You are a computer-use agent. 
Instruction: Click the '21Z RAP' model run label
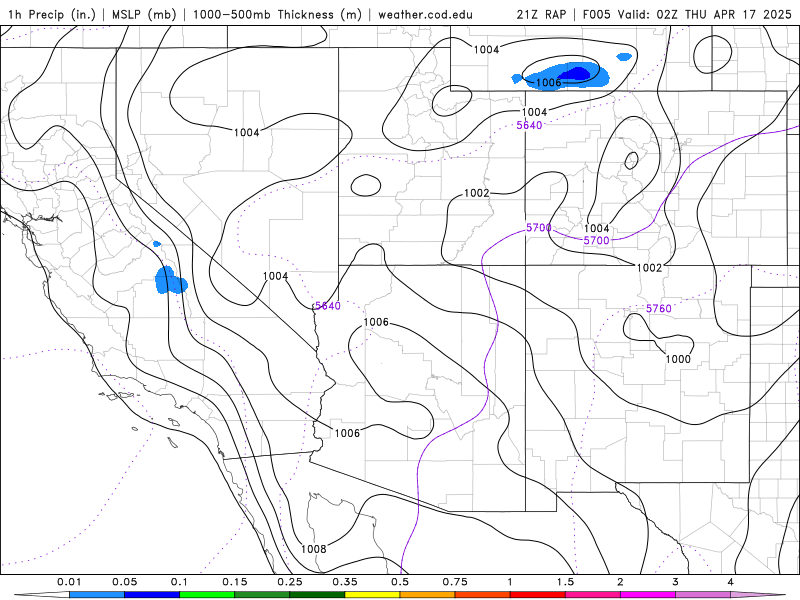point(541,14)
